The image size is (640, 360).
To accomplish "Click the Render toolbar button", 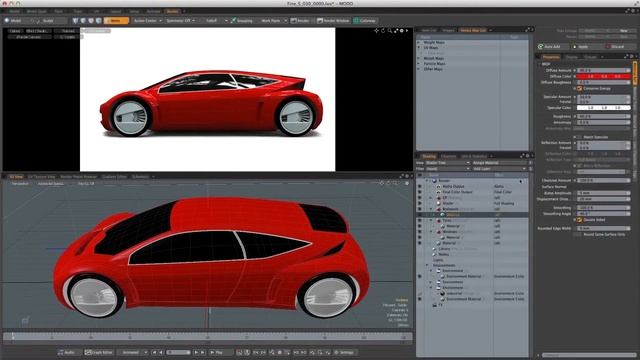I will coord(300,20).
